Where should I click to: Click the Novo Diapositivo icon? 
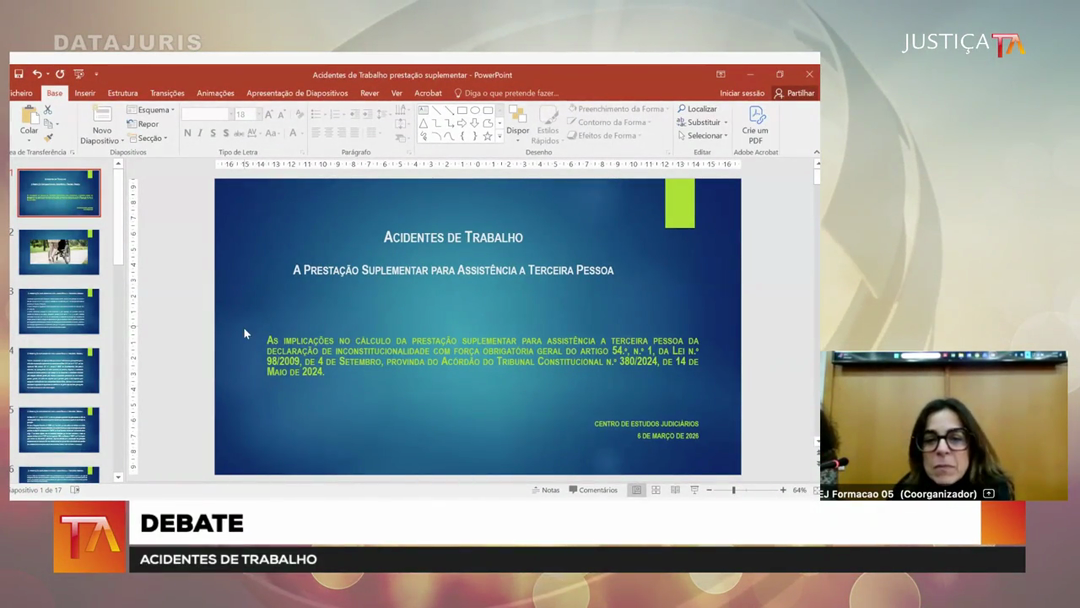[102, 118]
